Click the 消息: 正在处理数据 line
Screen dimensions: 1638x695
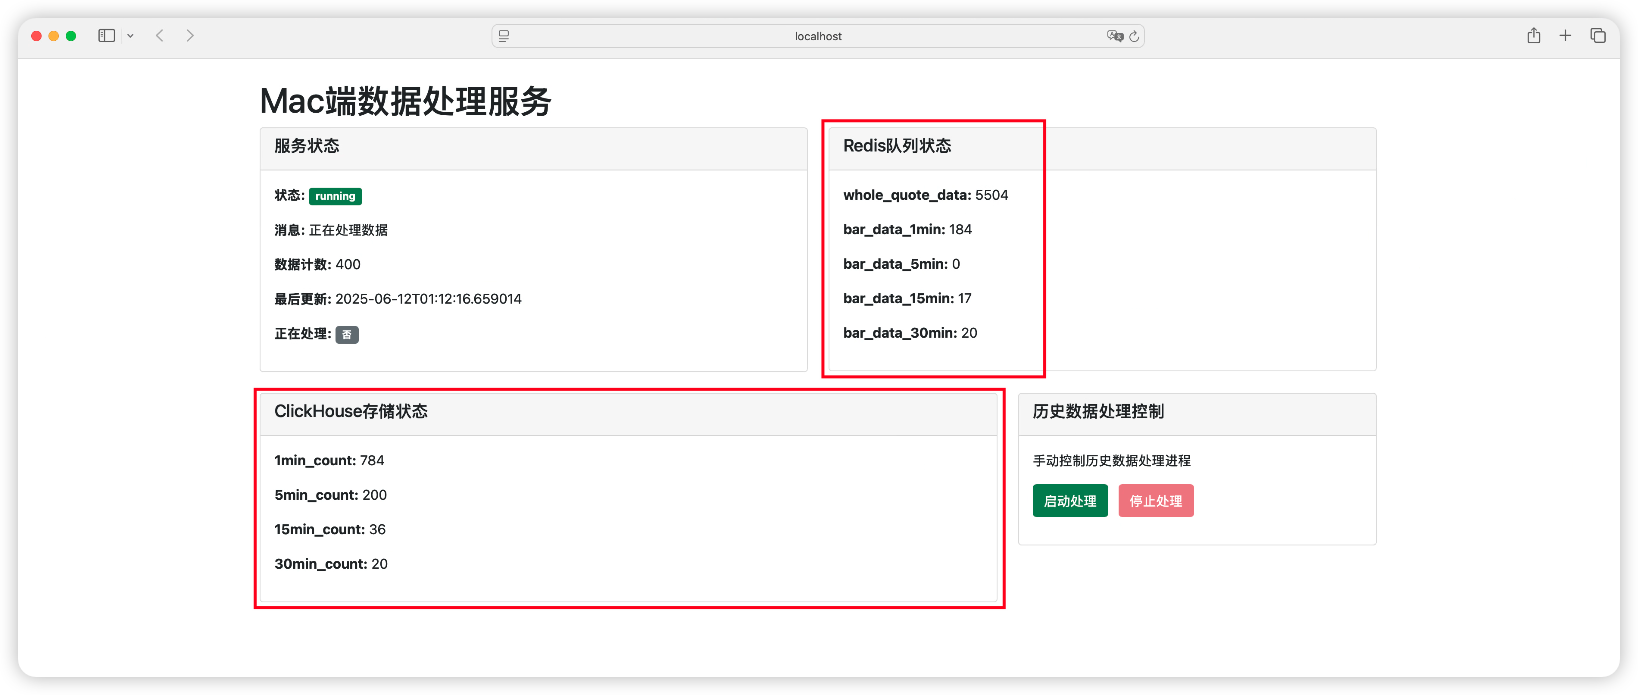coord(331,230)
